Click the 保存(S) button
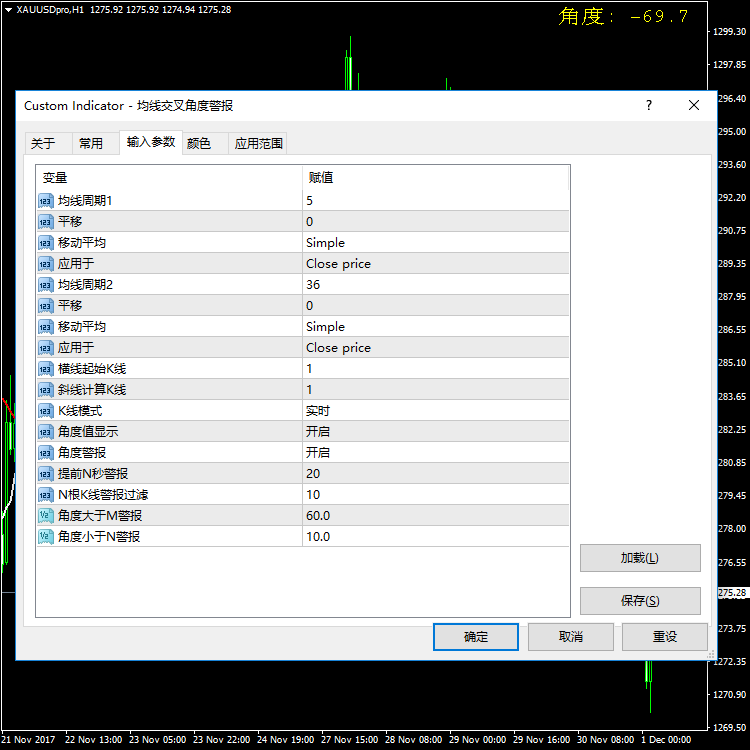Screen dimensions: 750x750 (640, 601)
